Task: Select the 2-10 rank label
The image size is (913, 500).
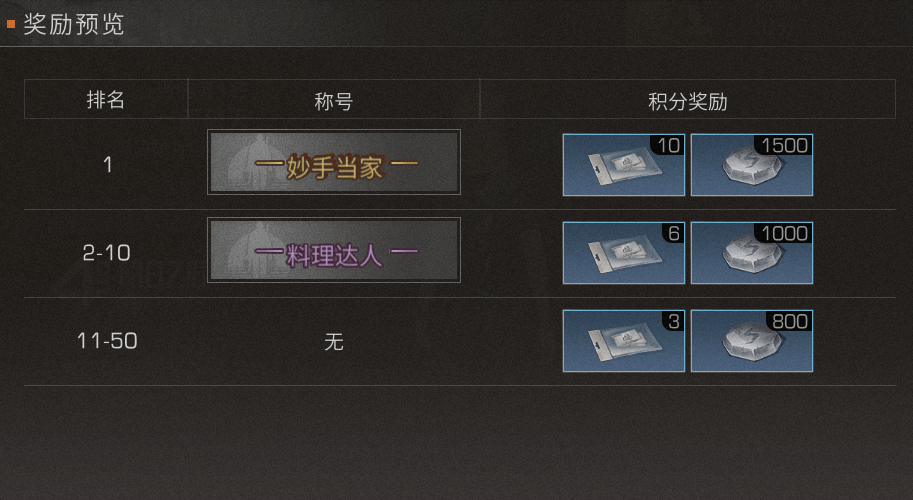Action: (x=107, y=253)
